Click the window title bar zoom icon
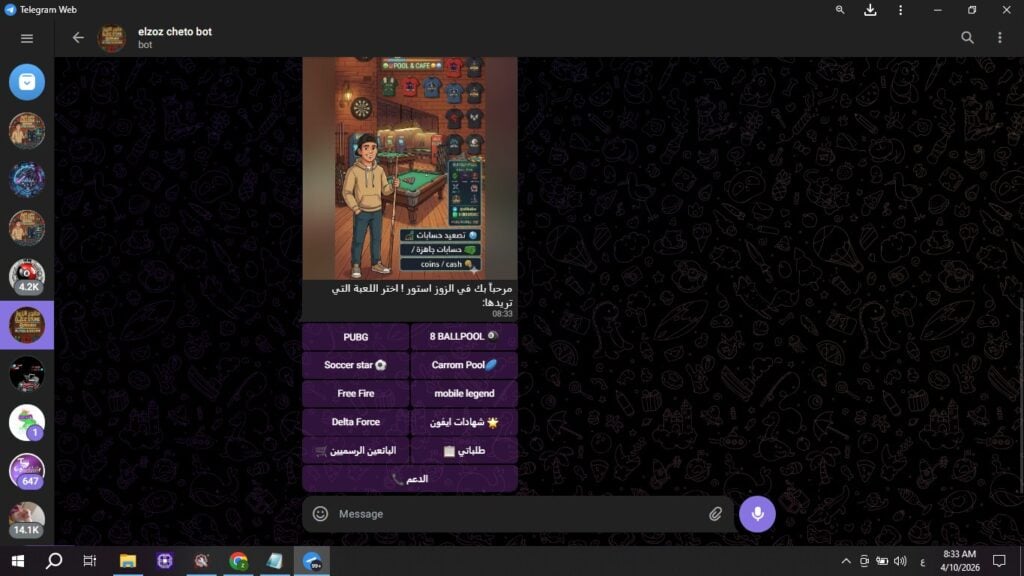The height and width of the screenshot is (576, 1024). pyautogui.click(x=840, y=10)
